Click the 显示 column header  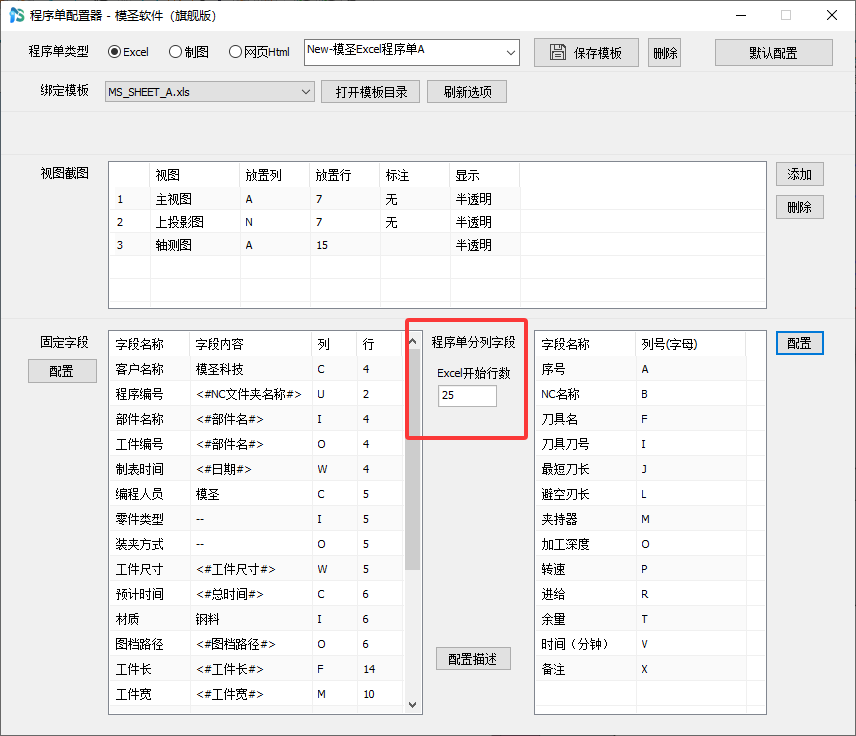485,175
